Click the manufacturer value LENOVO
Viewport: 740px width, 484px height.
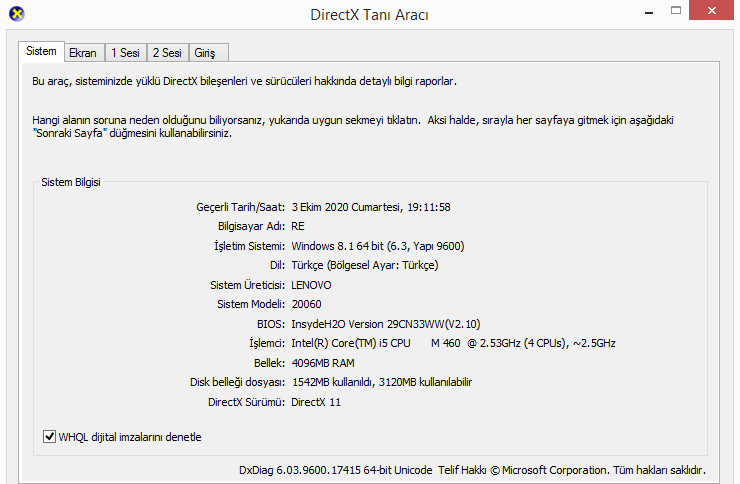pyautogui.click(x=311, y=285)
